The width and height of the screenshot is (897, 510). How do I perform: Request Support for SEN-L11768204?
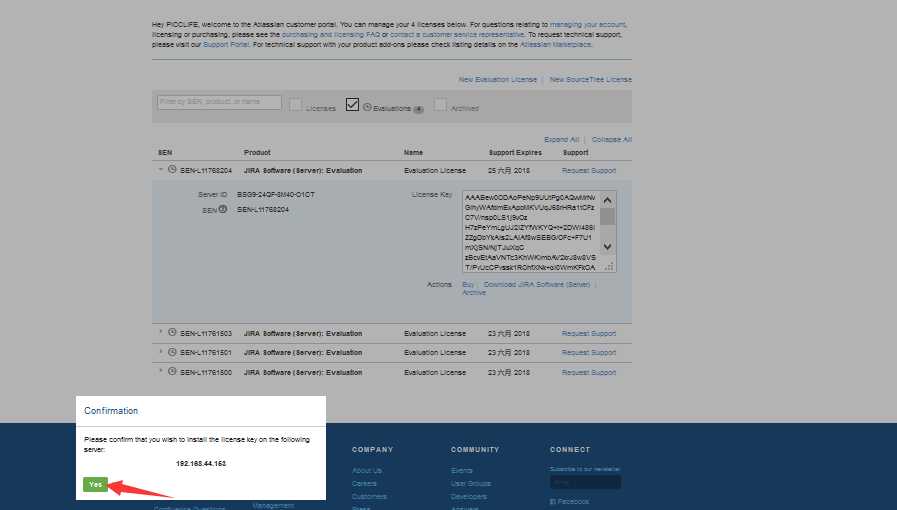(x=589, y=171)
